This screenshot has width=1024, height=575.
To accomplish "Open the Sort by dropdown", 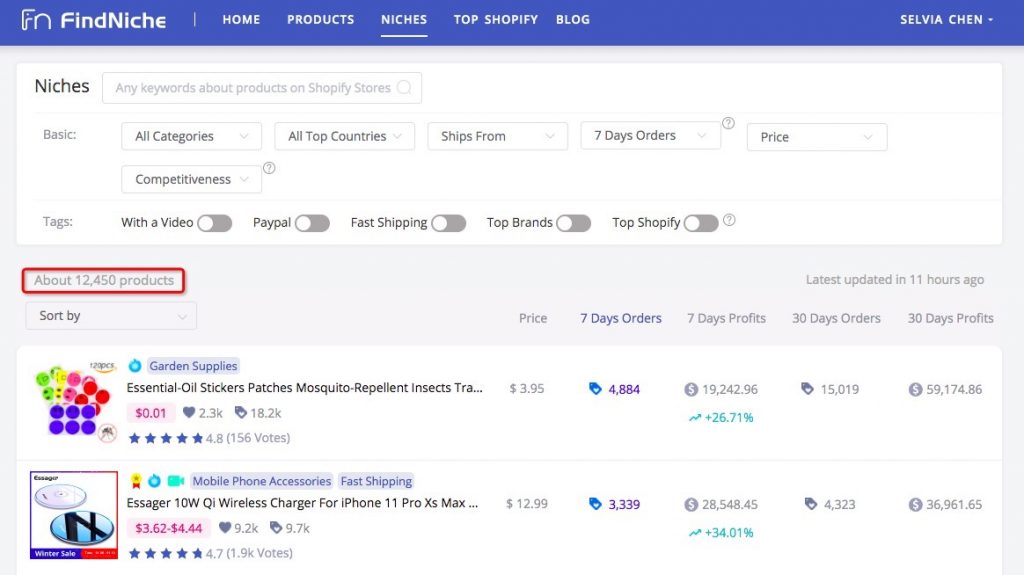I will pyautogui.click(x=111, y=316).
